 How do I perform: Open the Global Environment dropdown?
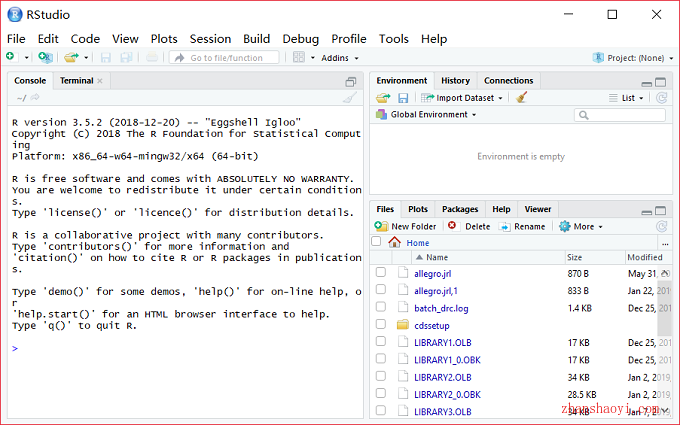426,114
